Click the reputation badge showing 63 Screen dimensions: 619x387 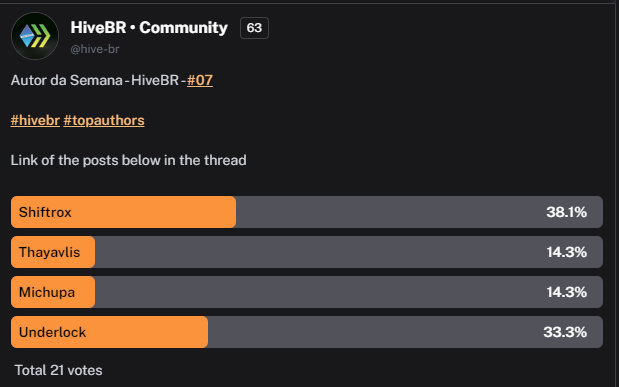(x=254, y=28)
